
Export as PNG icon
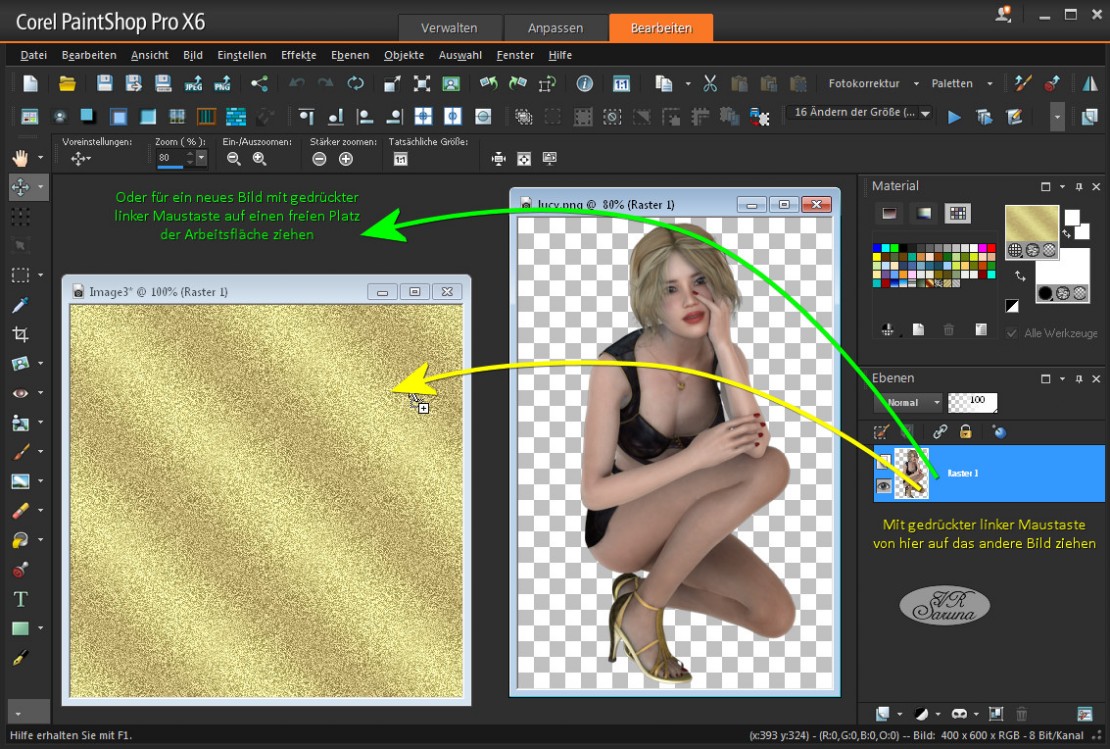[x=222, y=84]
